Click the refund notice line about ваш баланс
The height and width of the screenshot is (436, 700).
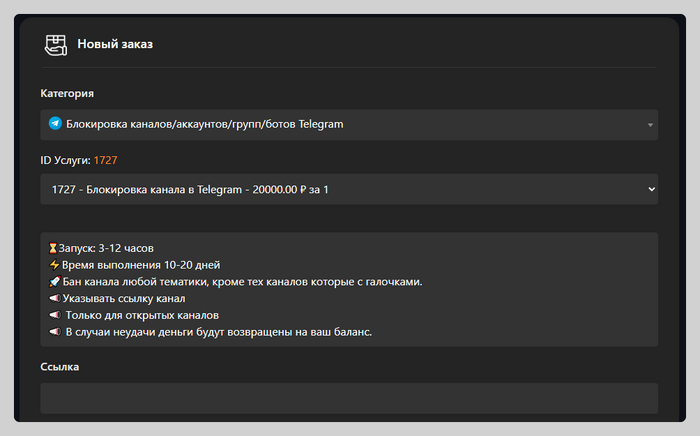pos(218,332)
